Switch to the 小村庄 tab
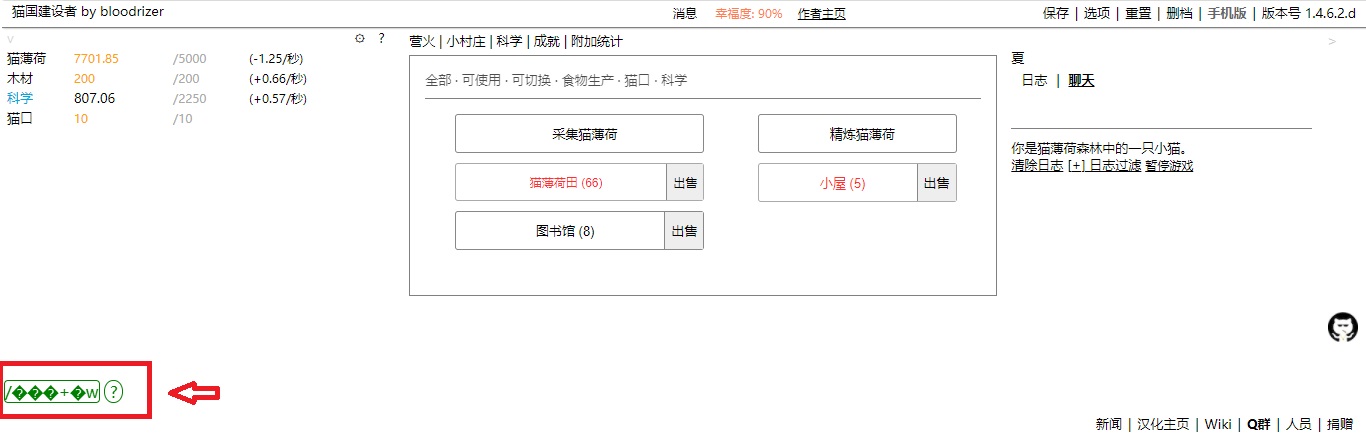The height and width of the screenshot is (444, 1366). [x=468, y=42]
